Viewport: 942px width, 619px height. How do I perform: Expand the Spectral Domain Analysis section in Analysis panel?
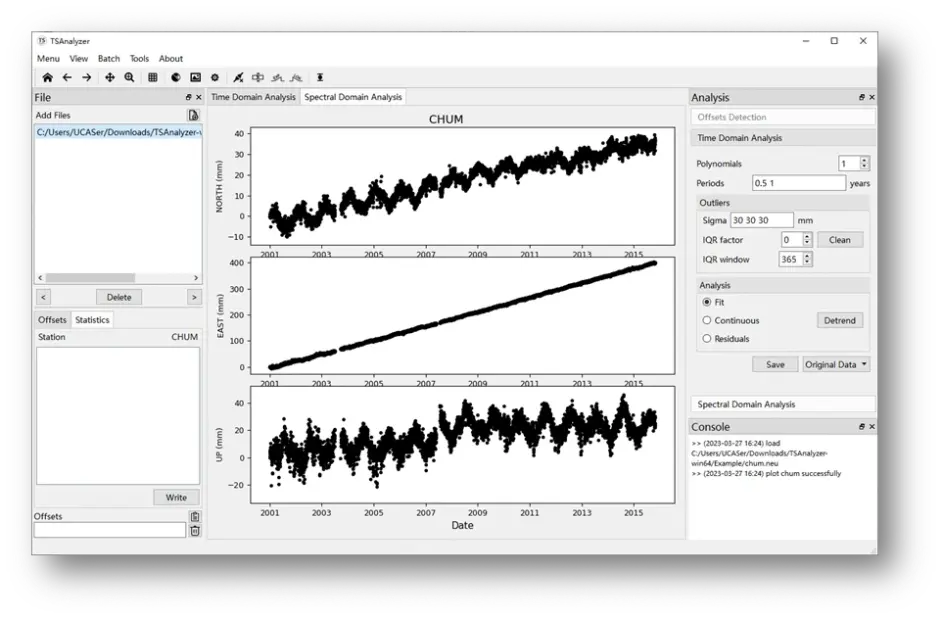pos(783,404)
